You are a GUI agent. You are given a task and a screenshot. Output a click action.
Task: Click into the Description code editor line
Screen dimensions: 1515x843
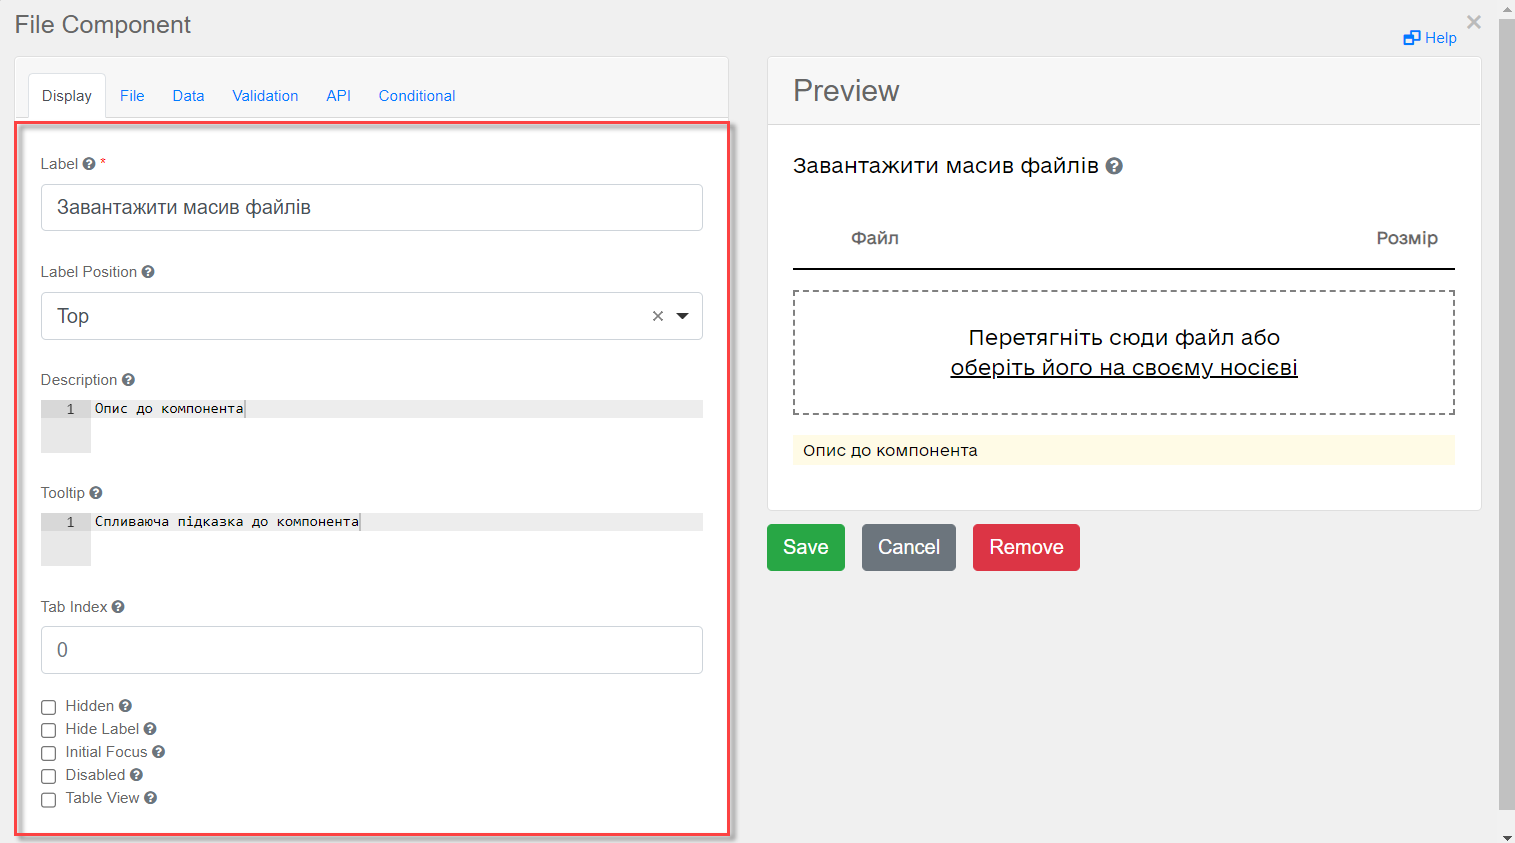[397, 409]
